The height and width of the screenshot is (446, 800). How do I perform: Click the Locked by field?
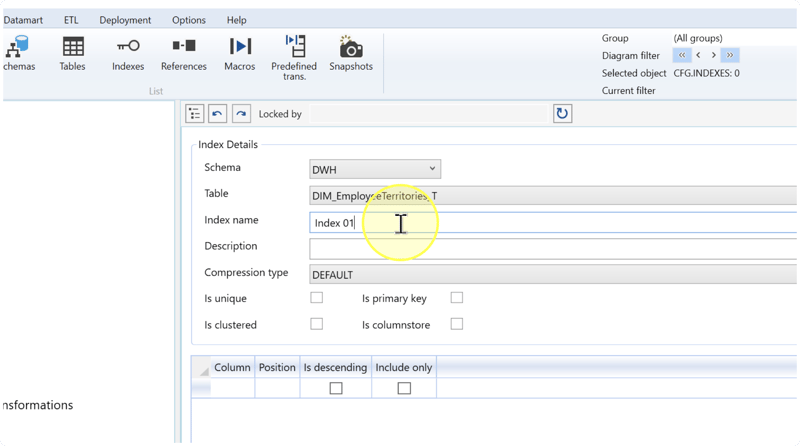point(429,114)
